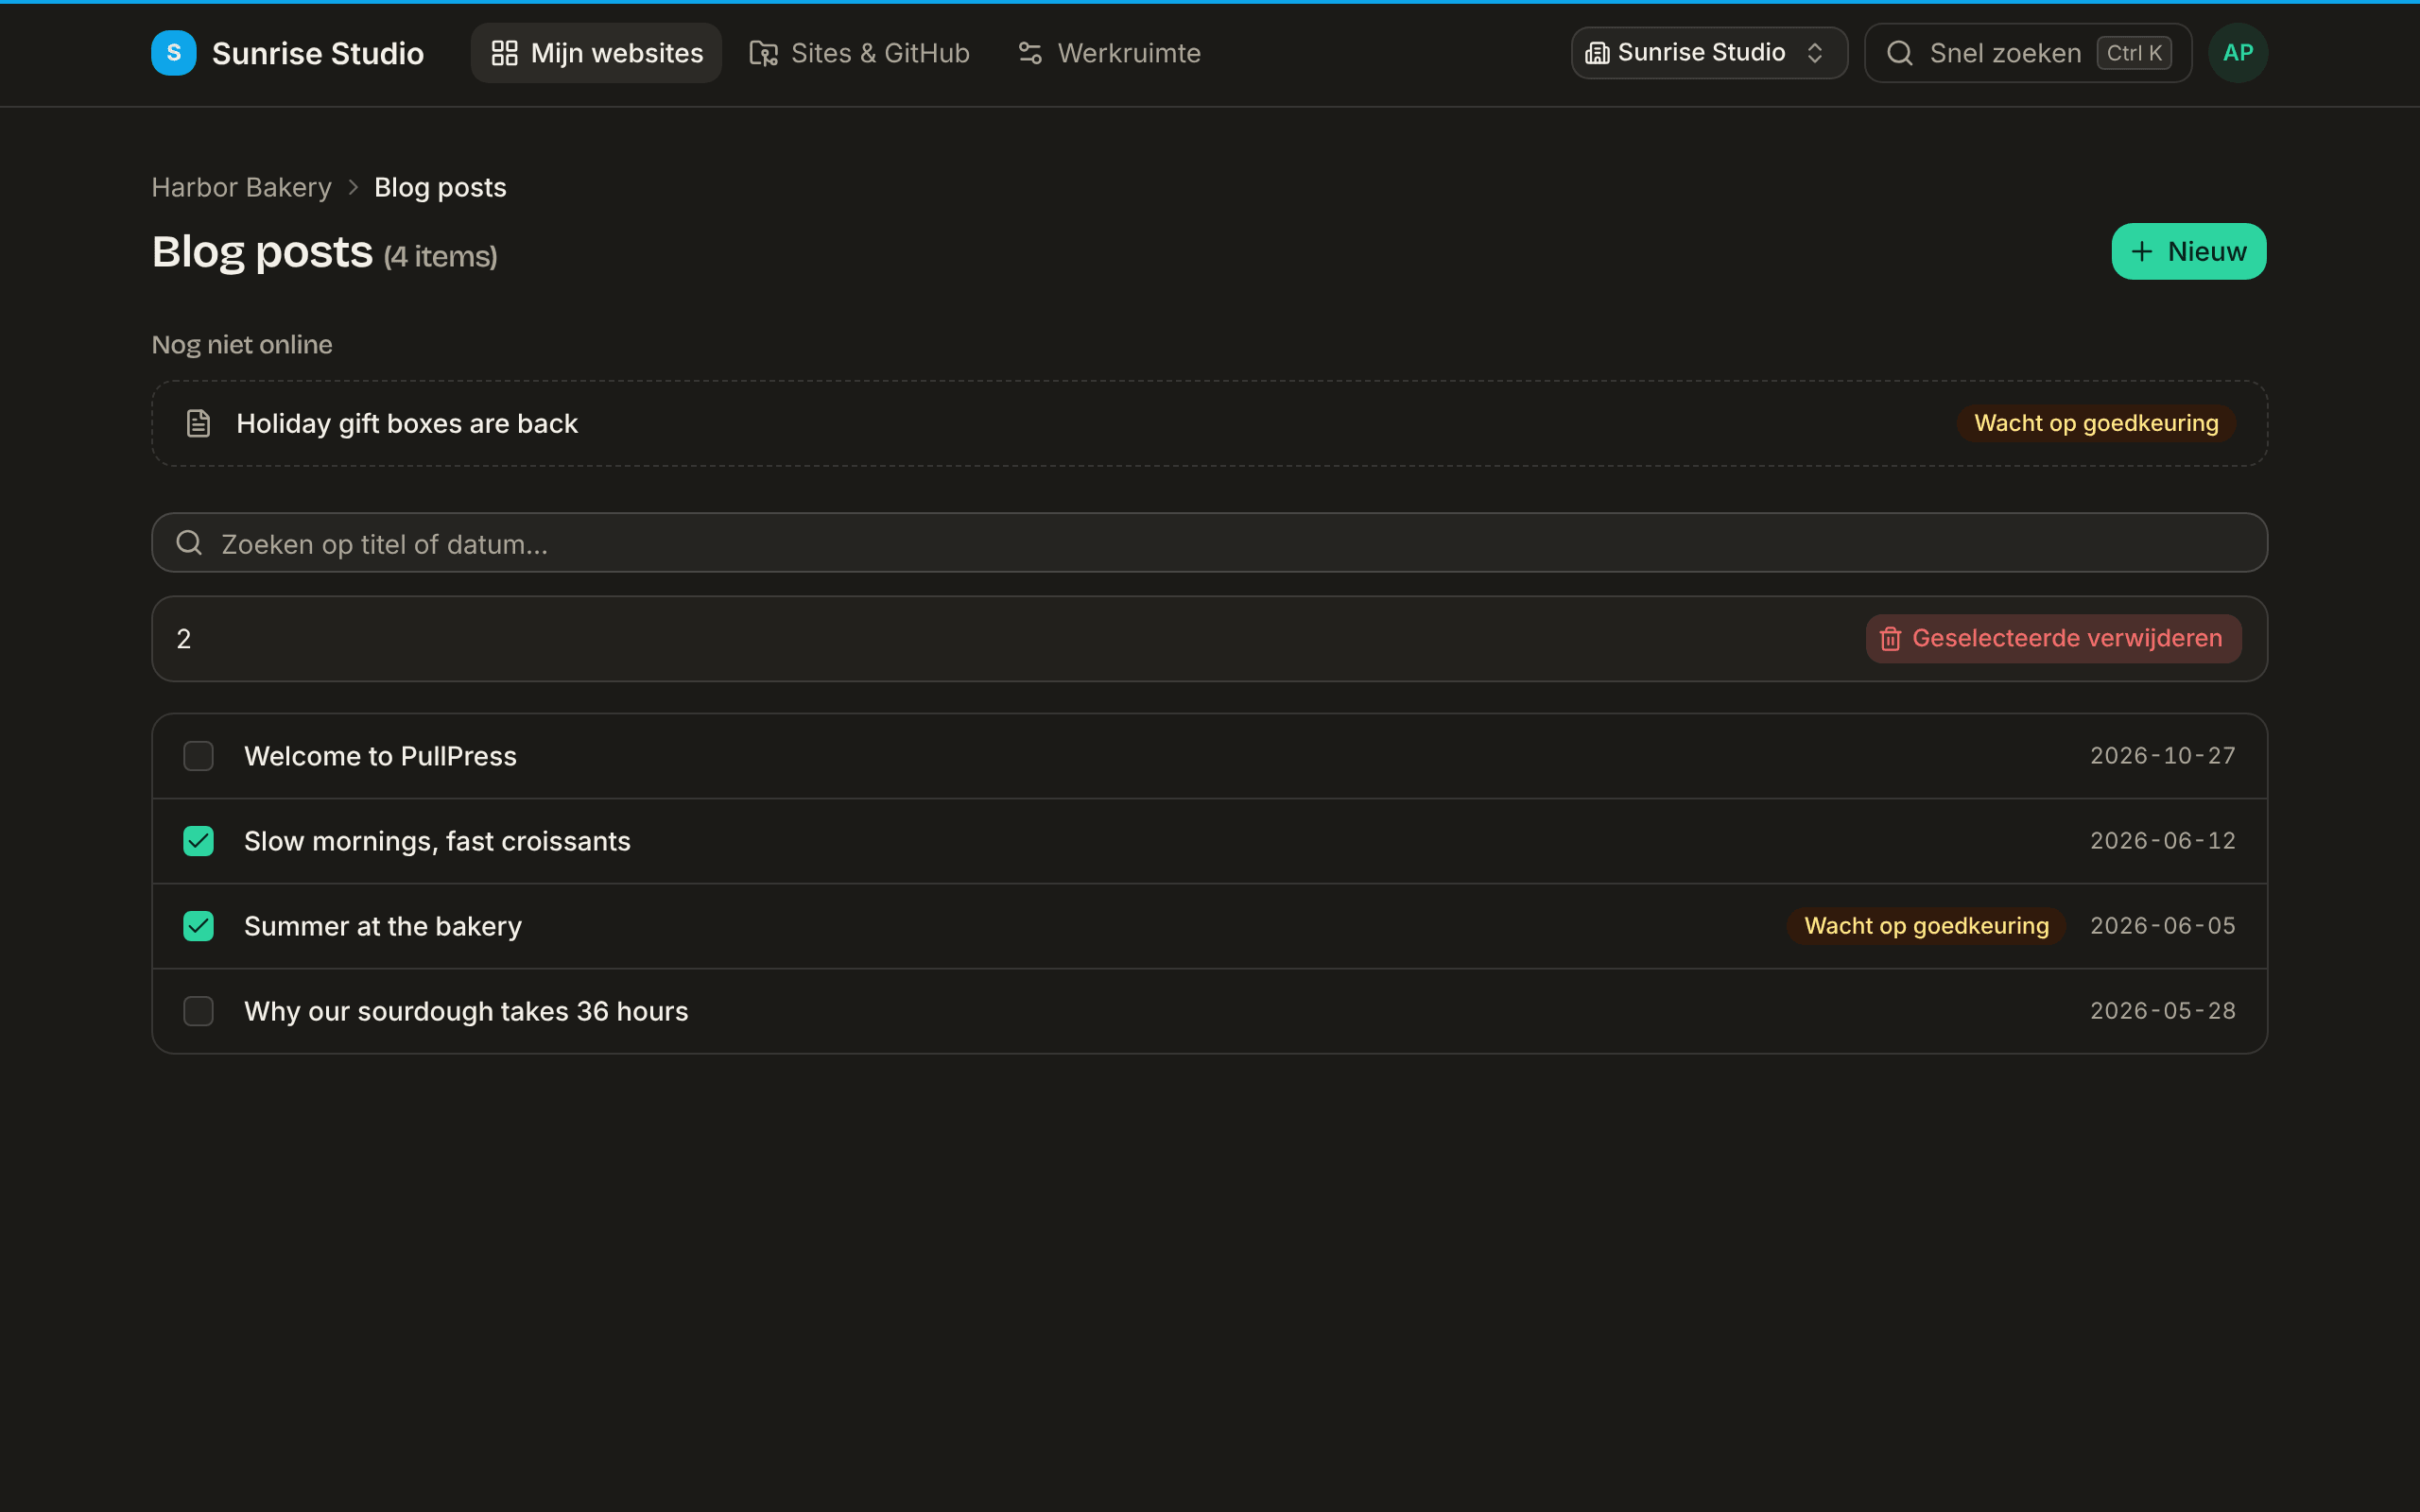Click Wacht op goedkeuring badge on Summer at the bakery
2420x1512 pixels.
point(1925,926)
